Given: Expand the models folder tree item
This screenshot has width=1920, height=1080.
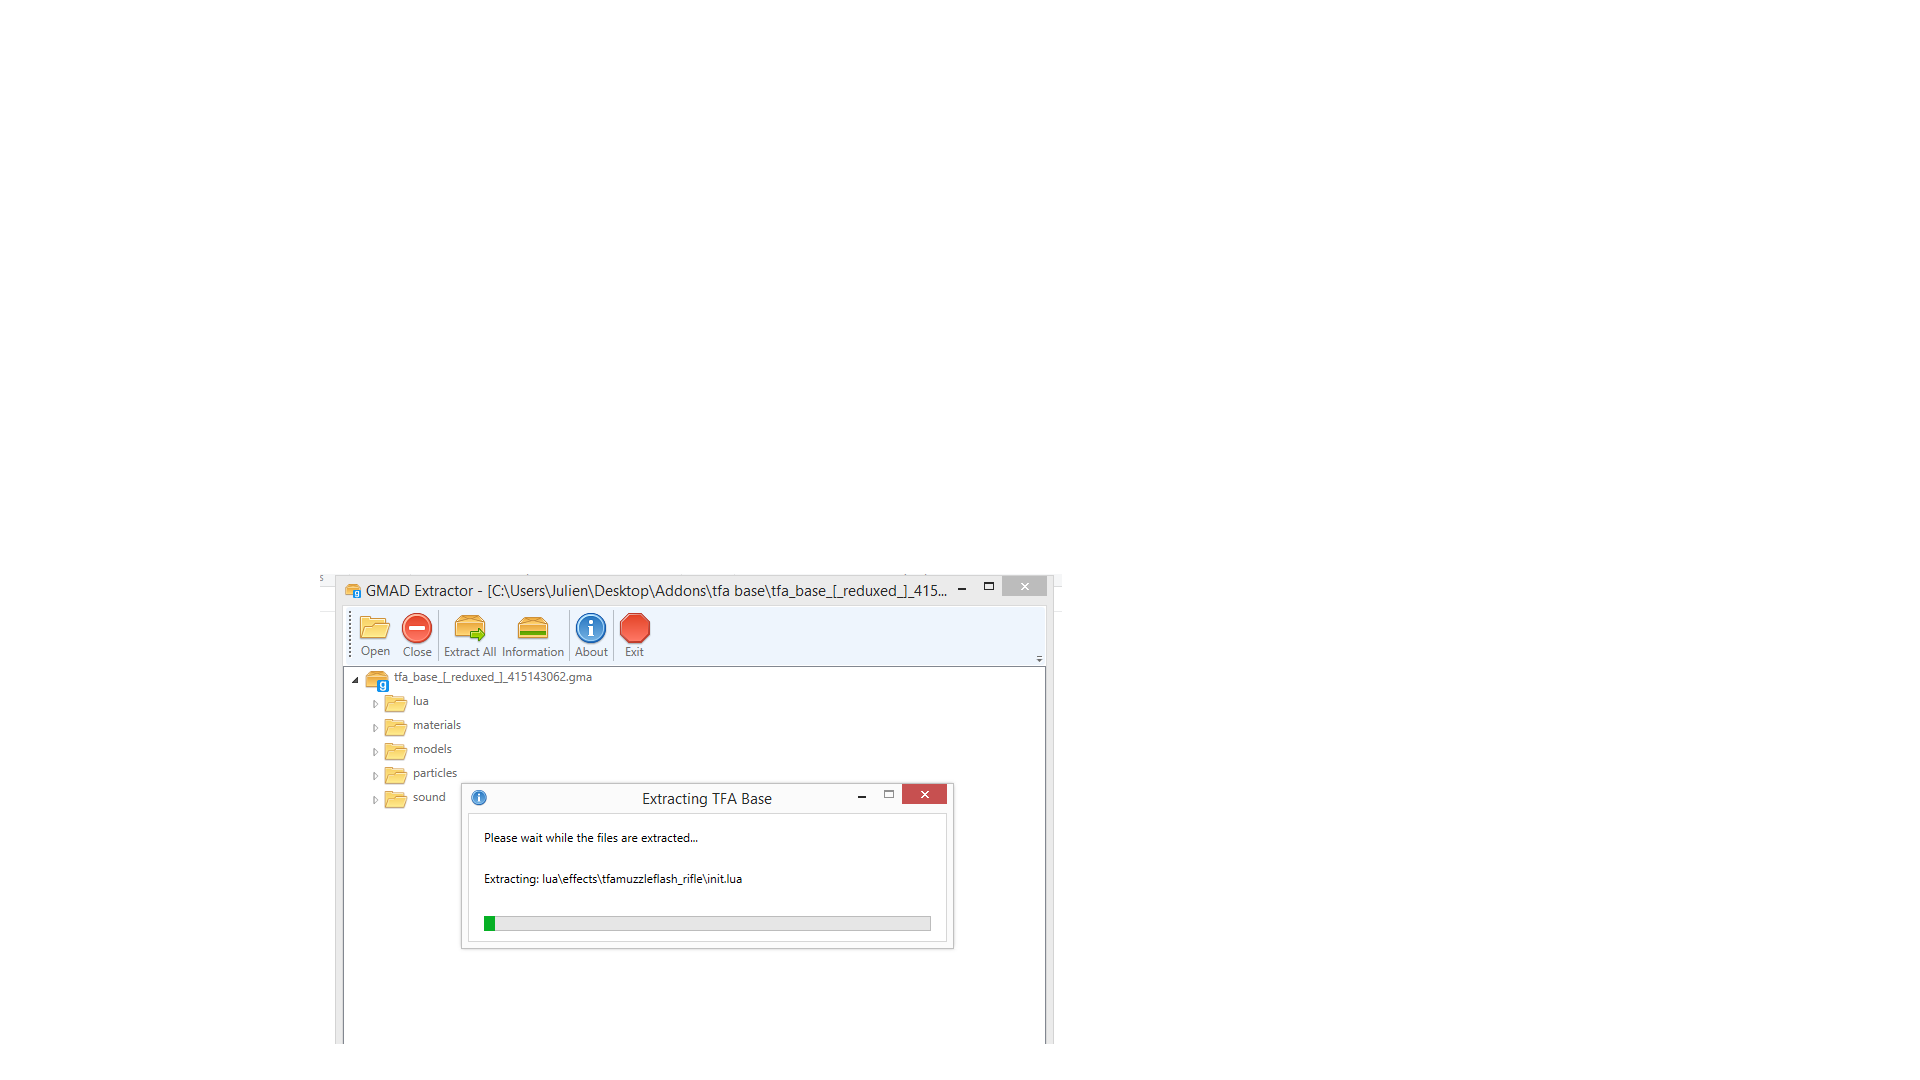Looking at the screenshot, I should pos(377,749).
